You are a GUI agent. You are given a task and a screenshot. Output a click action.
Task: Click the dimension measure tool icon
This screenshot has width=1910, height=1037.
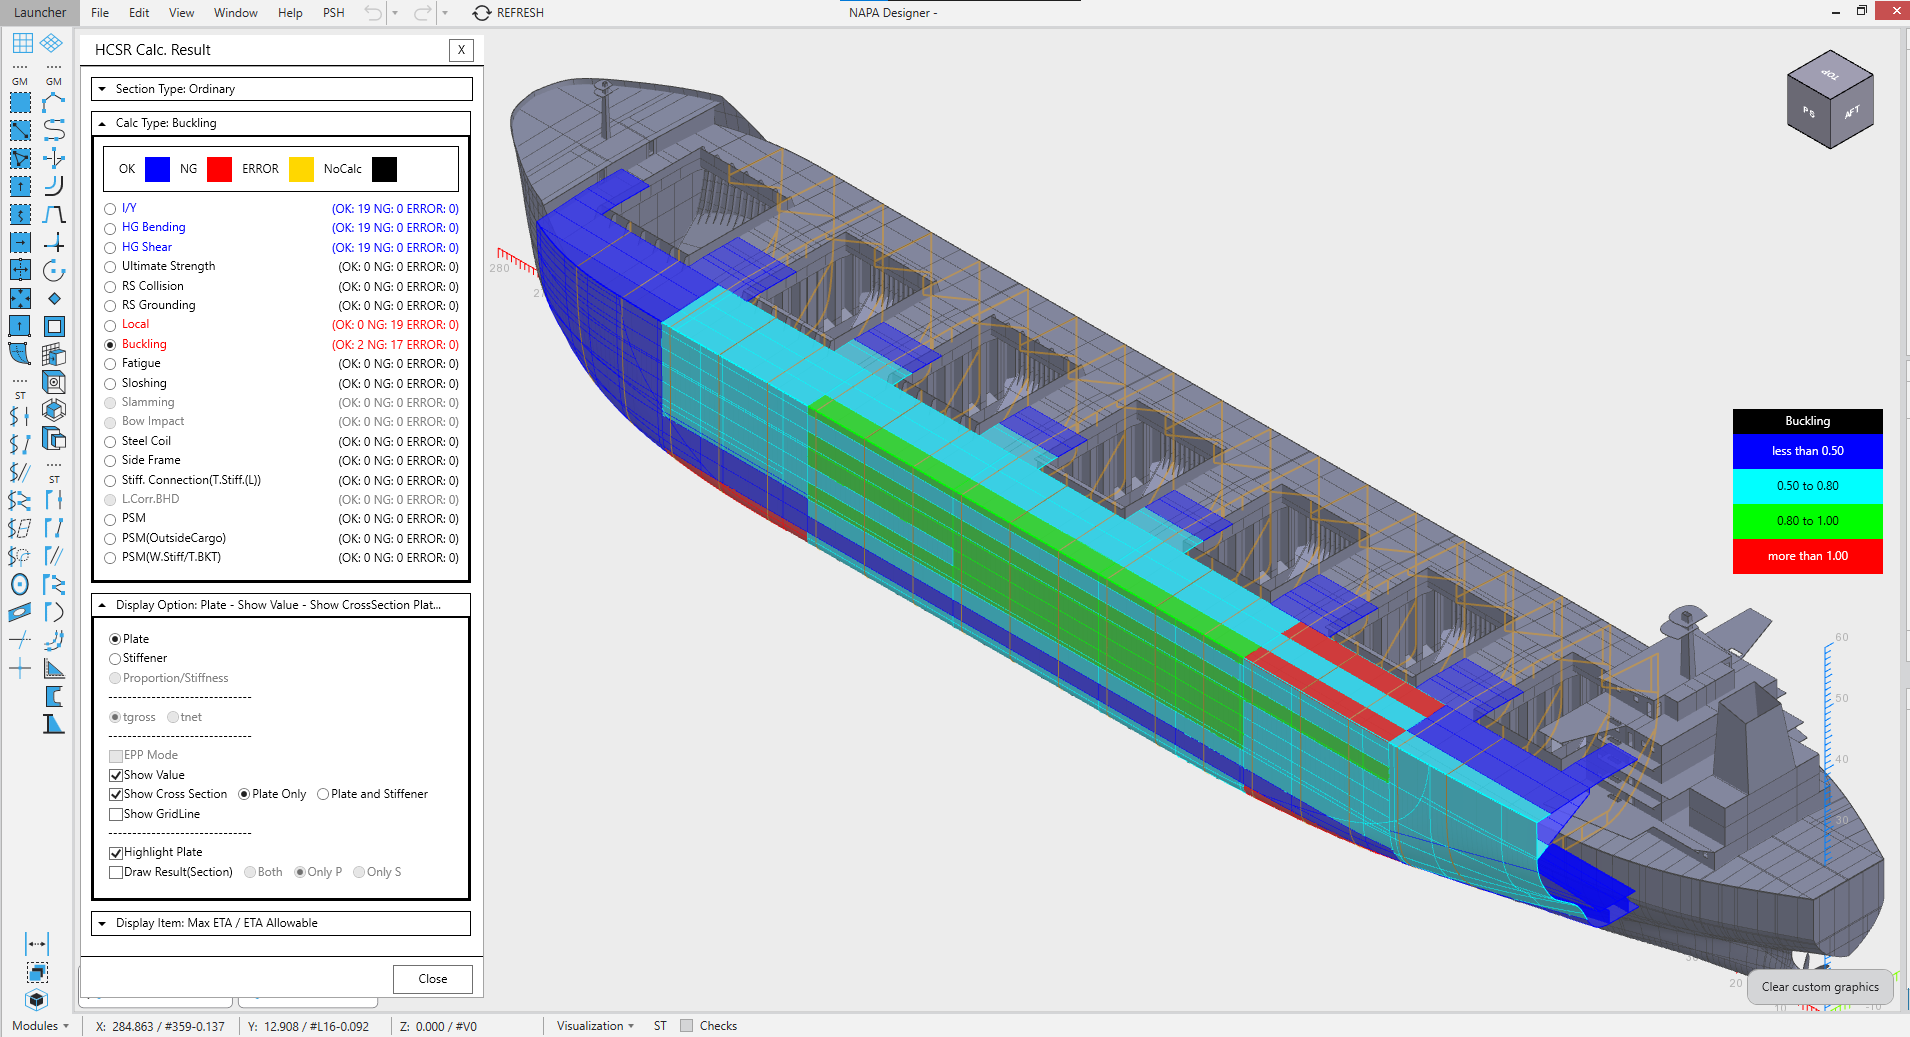coord(37,944)
